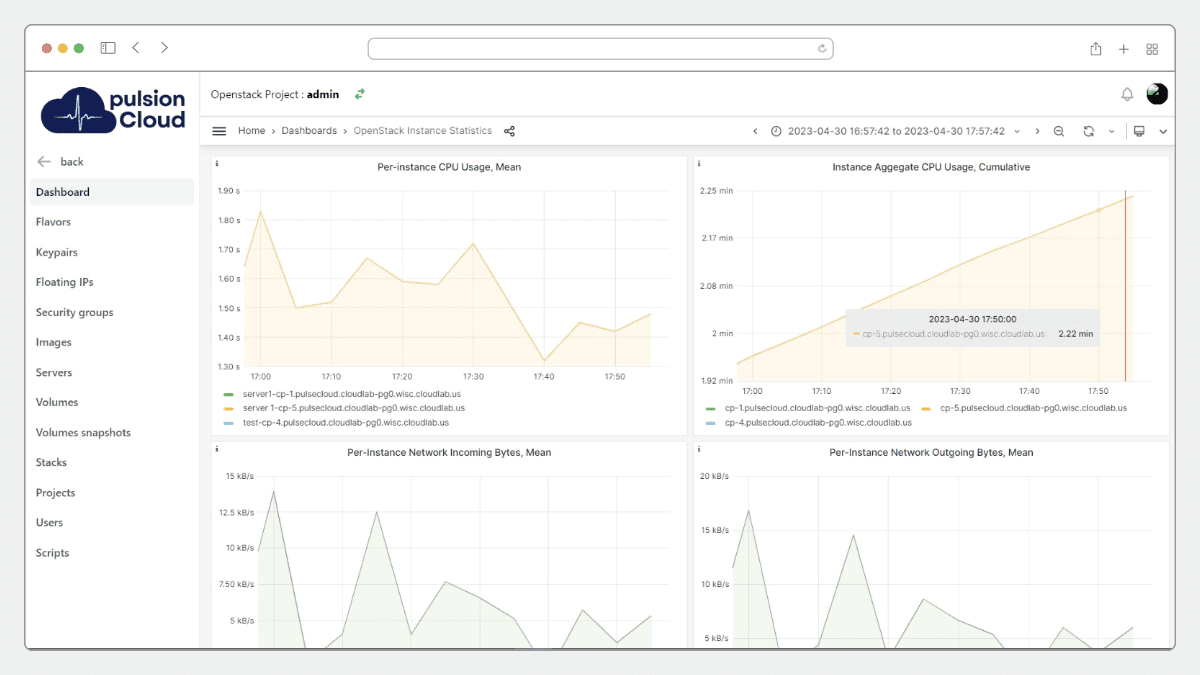Click the browser address bar

click(600, 48)
